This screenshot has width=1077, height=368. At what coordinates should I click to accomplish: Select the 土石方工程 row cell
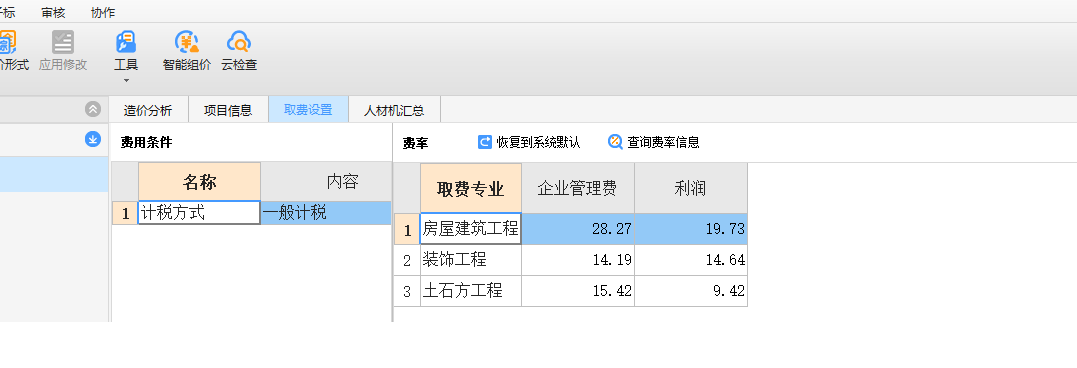point(471,291)
